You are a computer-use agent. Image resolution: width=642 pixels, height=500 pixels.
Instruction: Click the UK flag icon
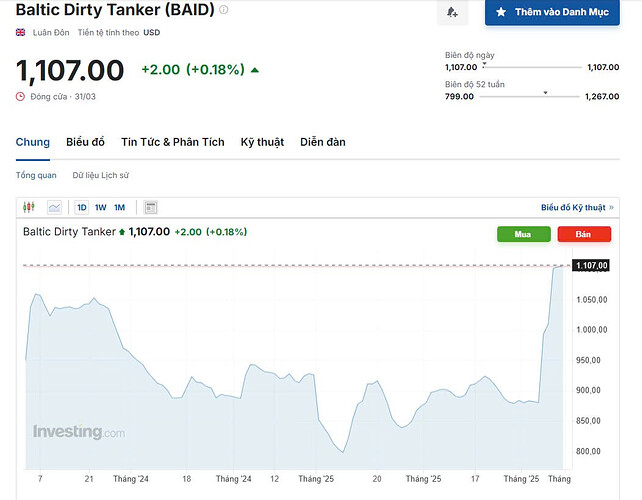[20, 32]
